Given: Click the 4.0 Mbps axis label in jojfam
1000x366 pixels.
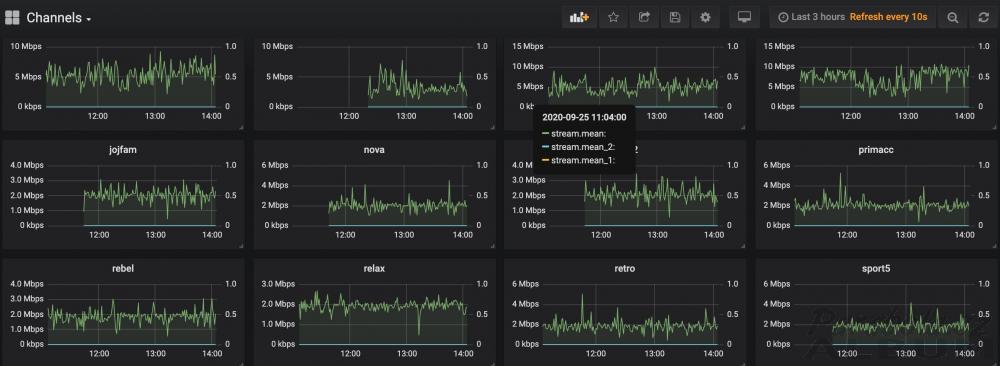Looking at the screenshot, I should (27, 165).
